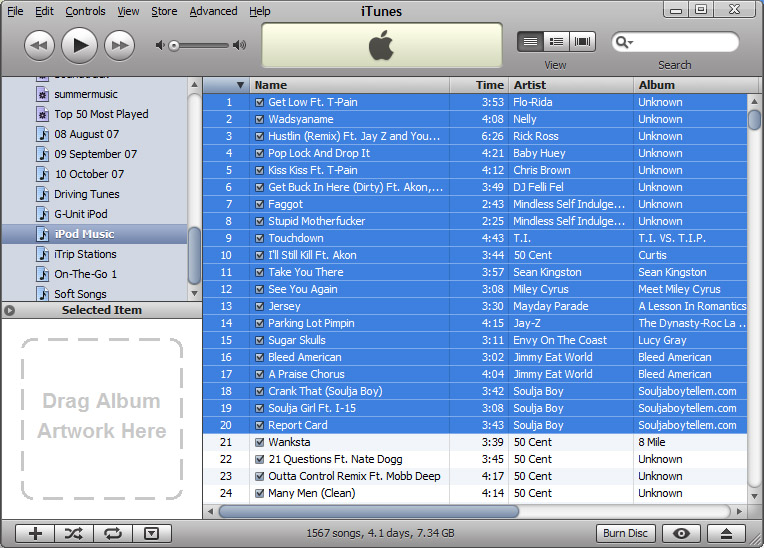Uncheck the Get Low Ft. T-Pain checkbox
The height and width of the screenshot is (548, 764).
[x=260, y=102]
